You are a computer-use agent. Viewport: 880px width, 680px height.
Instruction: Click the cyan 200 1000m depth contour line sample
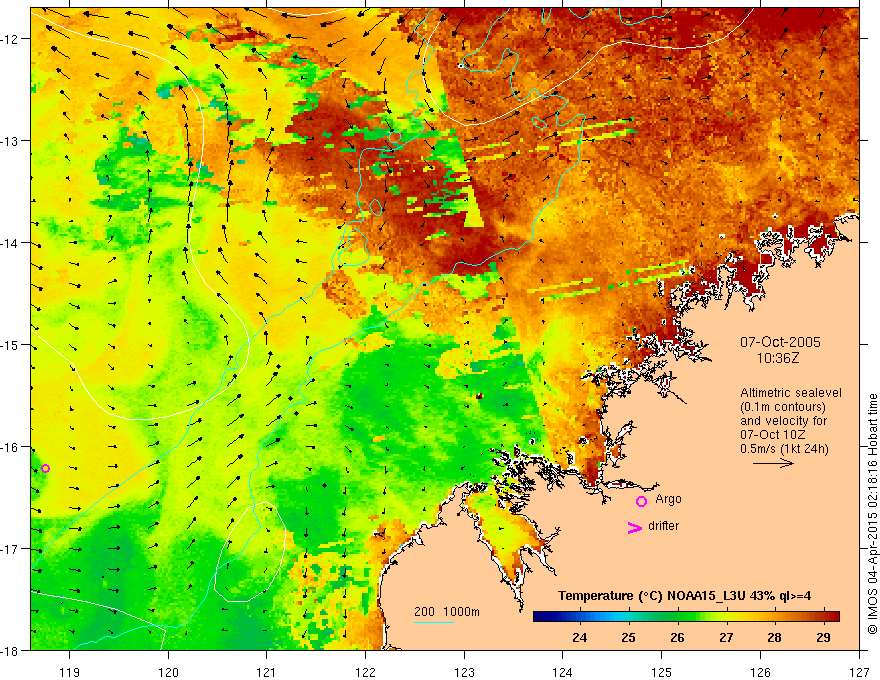pyautogui.click(x=434, y=622)
